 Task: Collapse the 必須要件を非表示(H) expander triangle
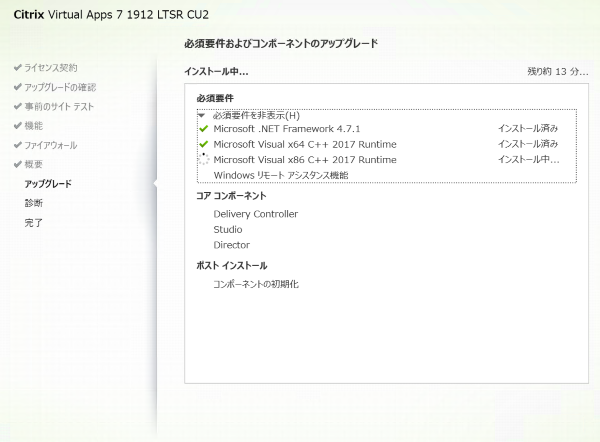pos(201,115)
